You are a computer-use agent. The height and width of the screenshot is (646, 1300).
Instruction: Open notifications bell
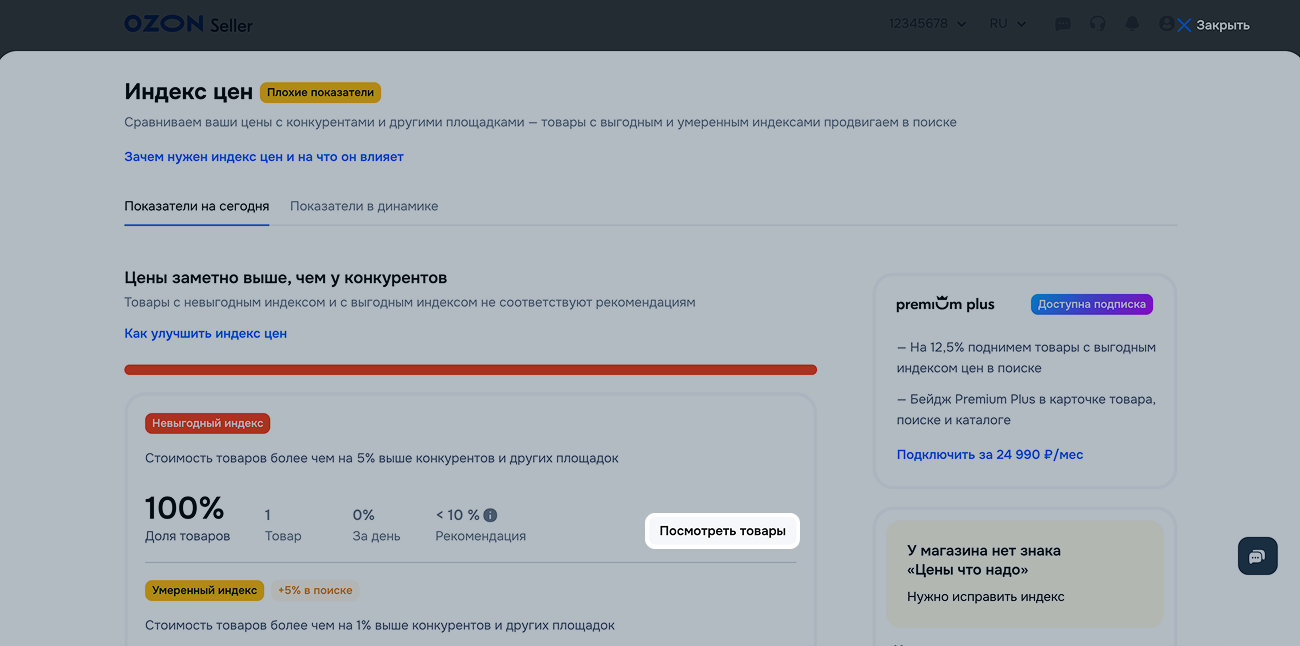coord(1132,24)
